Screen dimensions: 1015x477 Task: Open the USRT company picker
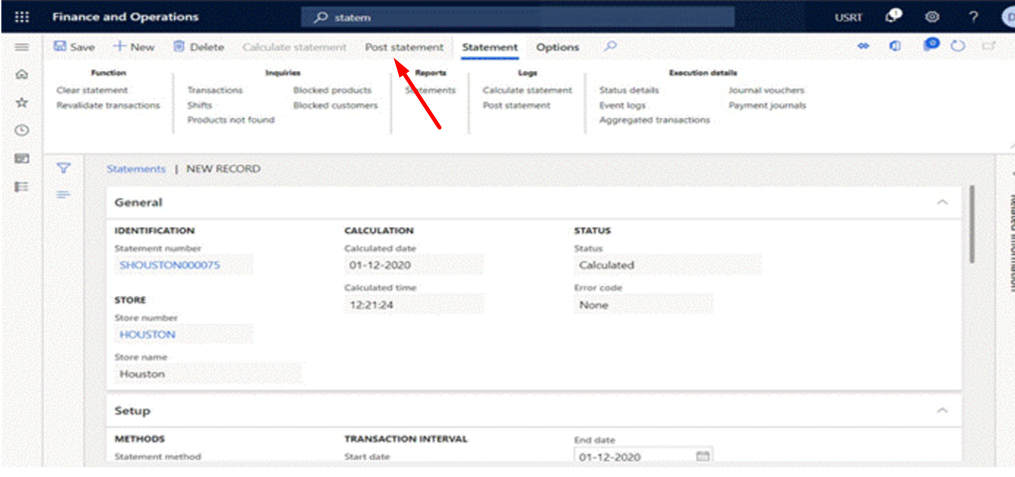[848, 17]
